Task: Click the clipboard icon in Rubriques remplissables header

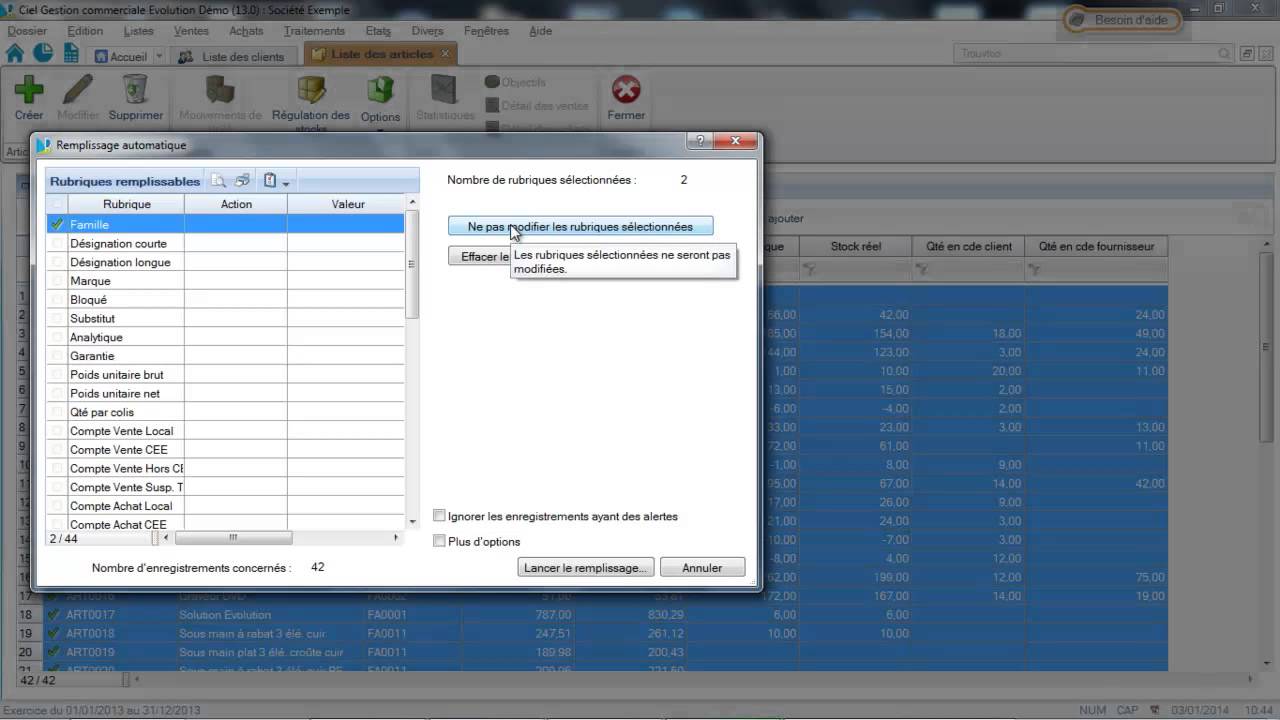Action: click(x=270, y=181)
